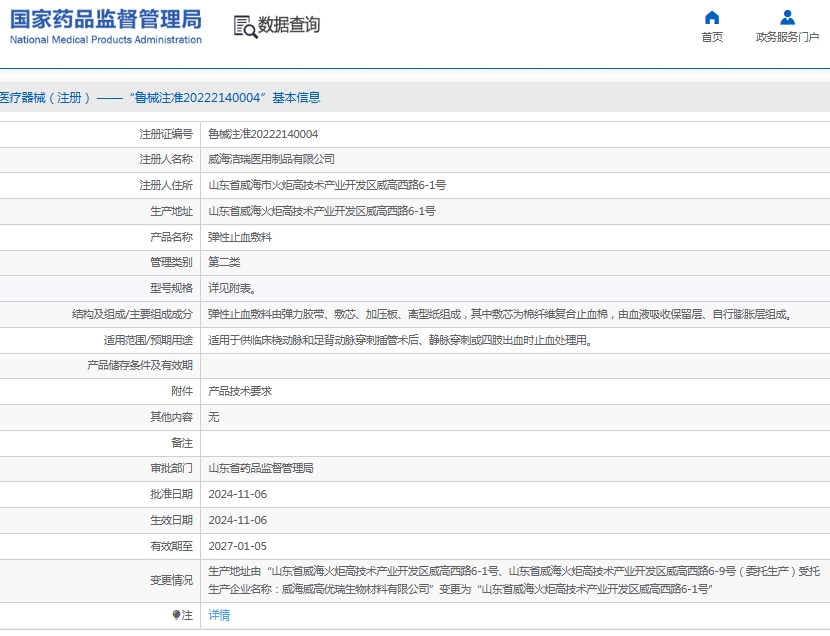The width and height of the screenshot is (830, 636).
Task: Click the 型号规格 field label
Action: (x=172, y=288)
